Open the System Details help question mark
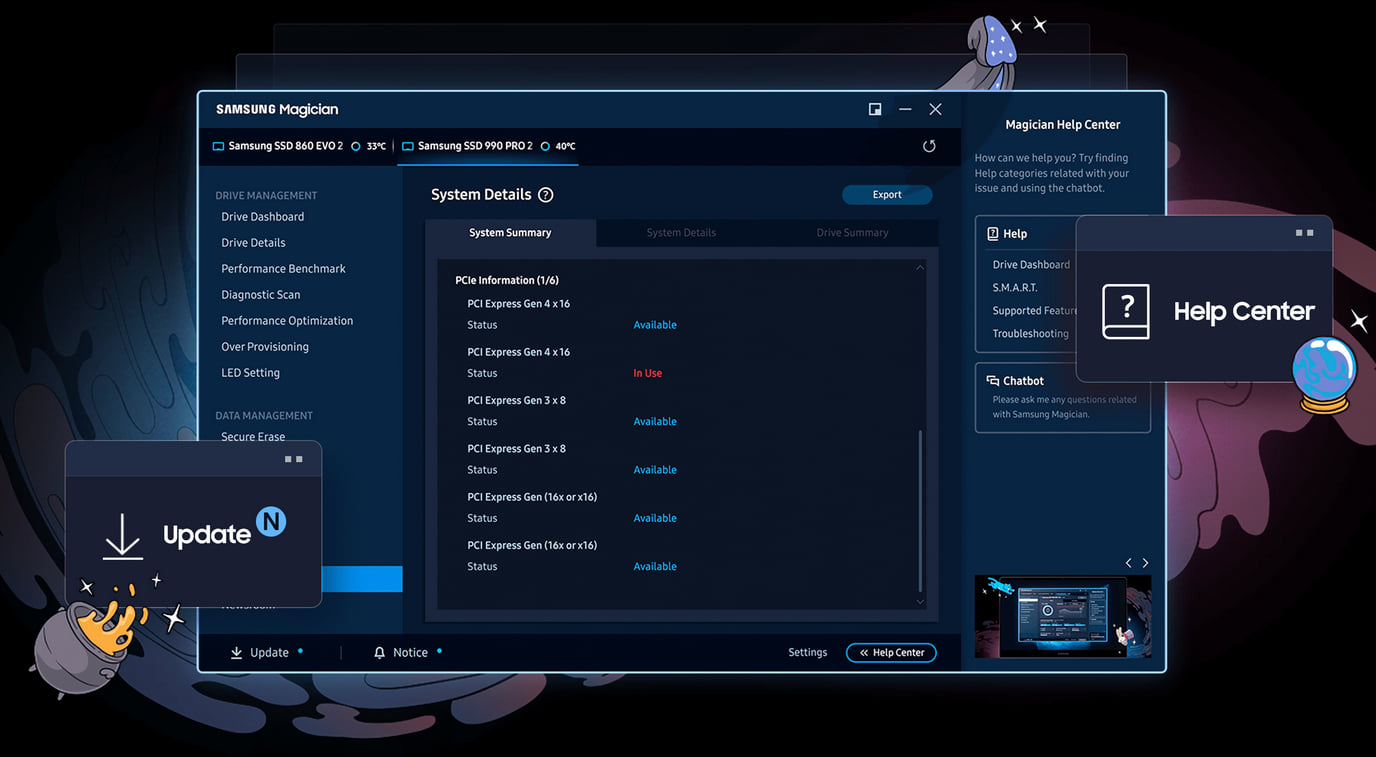Viewport: 1376px width, 757px height. (546, 195)
